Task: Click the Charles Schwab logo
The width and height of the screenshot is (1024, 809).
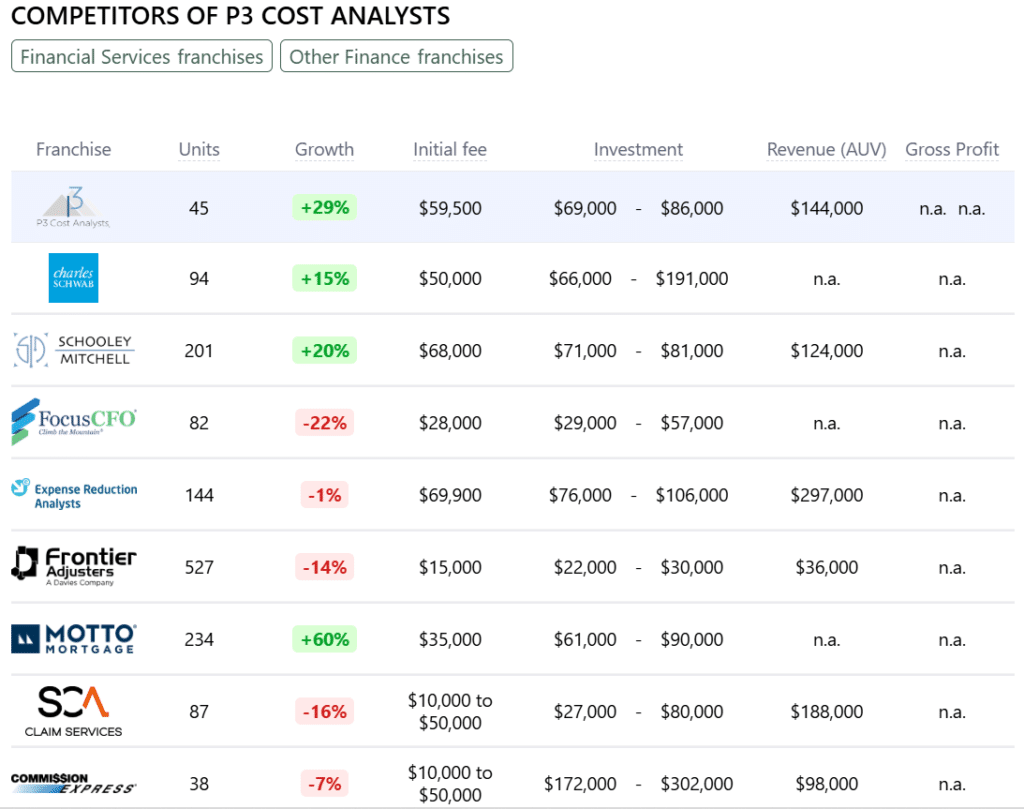Action: [73, 278]
